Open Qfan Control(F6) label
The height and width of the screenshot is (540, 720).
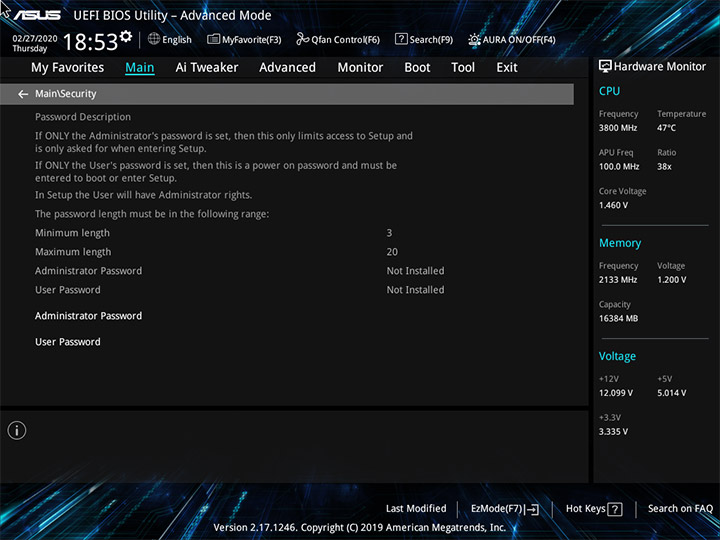(346, 40)
